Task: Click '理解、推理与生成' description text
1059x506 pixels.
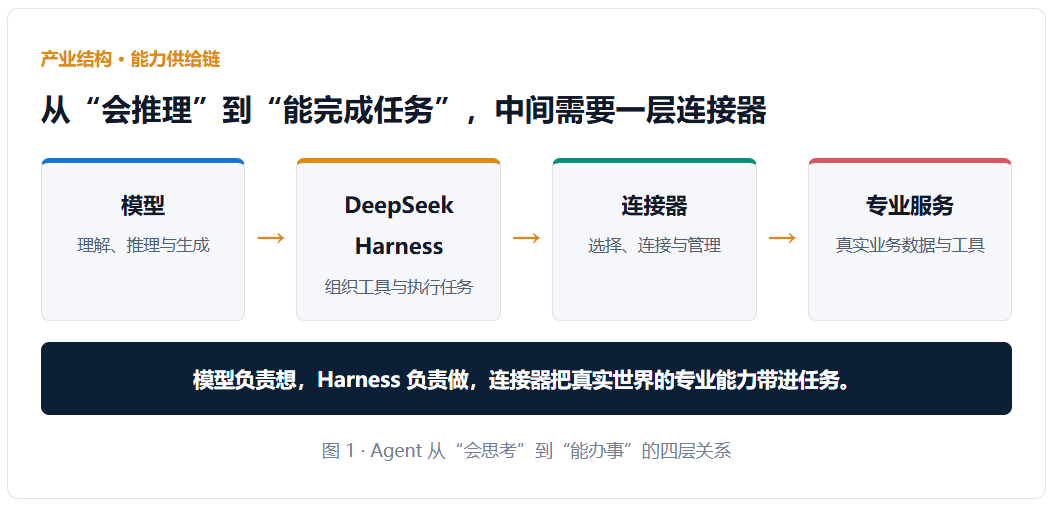Action: click(x=143, y=245)
